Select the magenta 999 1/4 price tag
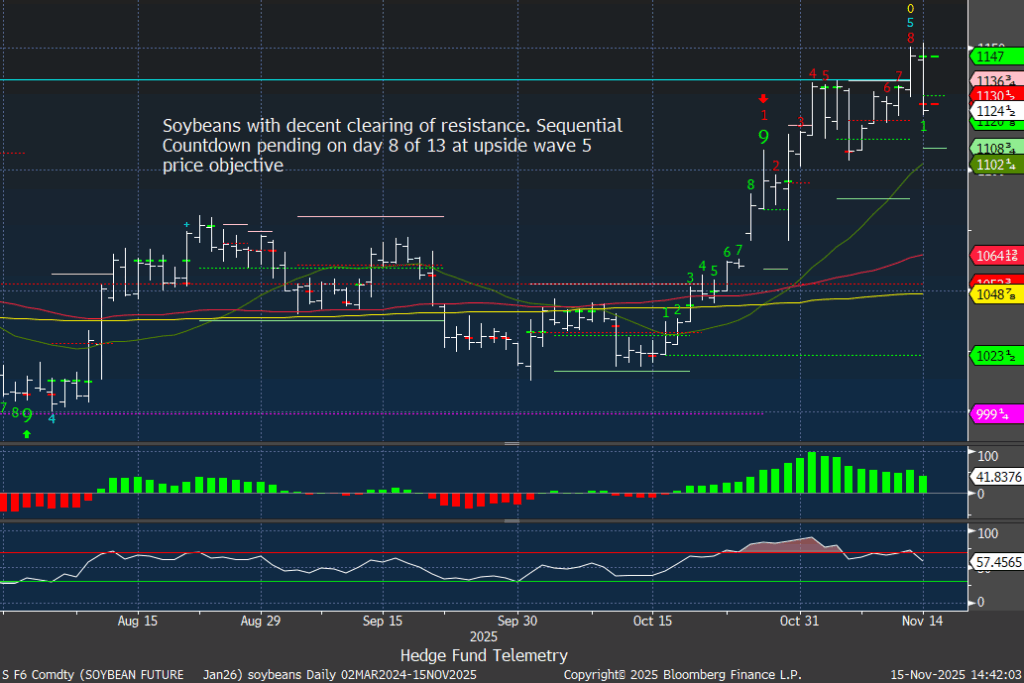1024x683 pixels. pos(995,414)
